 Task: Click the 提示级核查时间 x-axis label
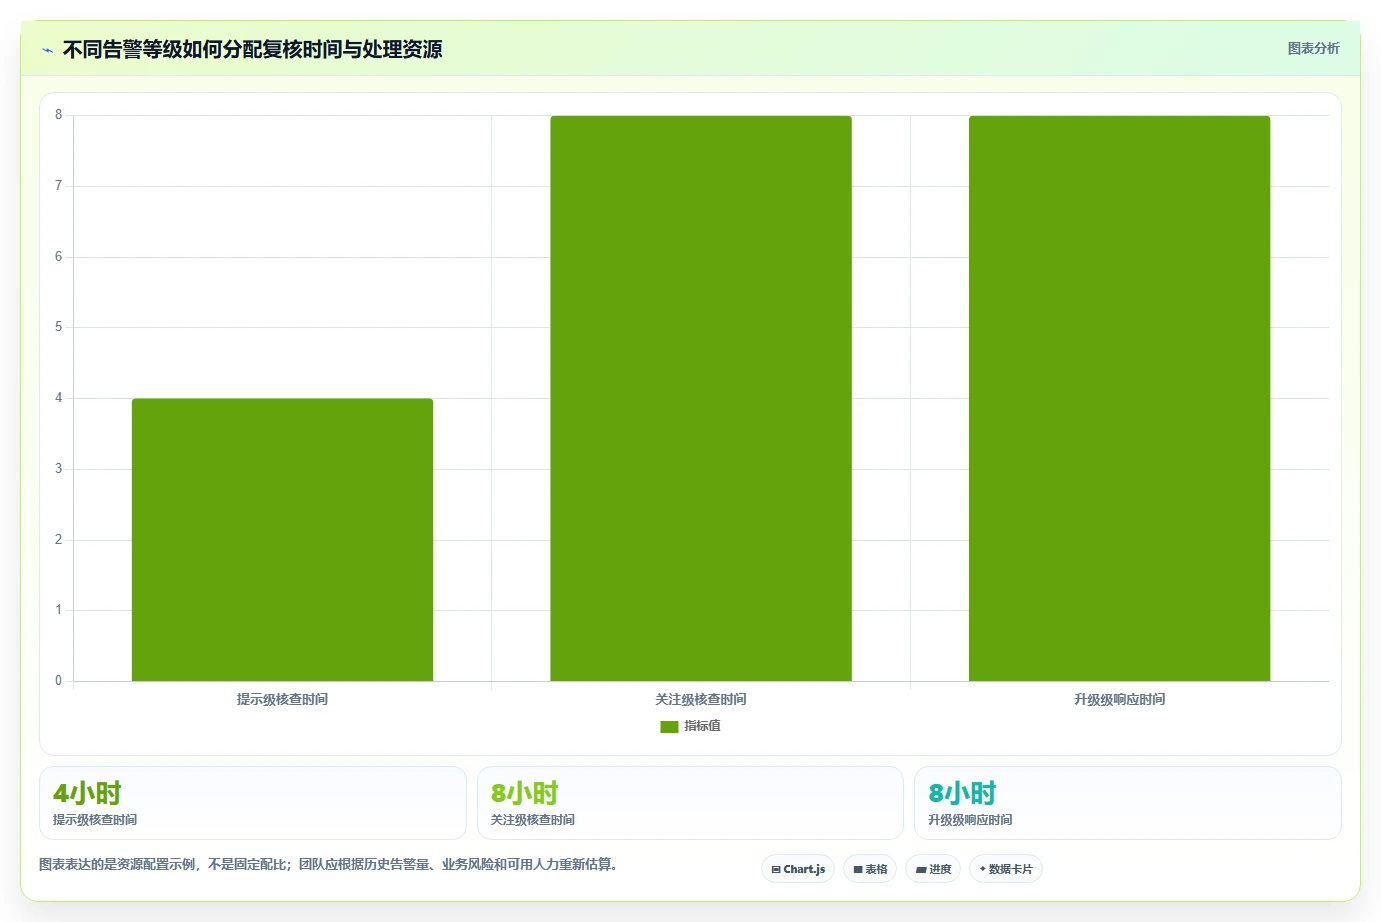pyautogui.click(x=282, y=699)
